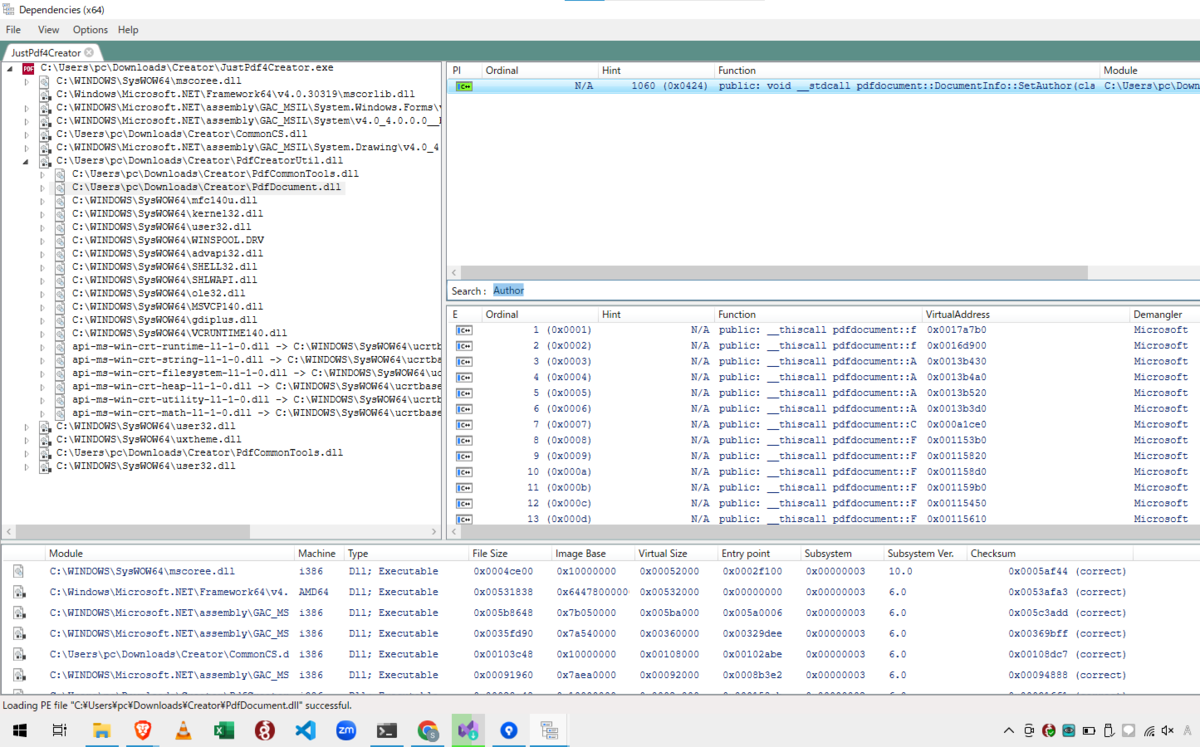1200x747 pixels.
Task: Open VLC media player from taskbar
Action: coord(183,730)
